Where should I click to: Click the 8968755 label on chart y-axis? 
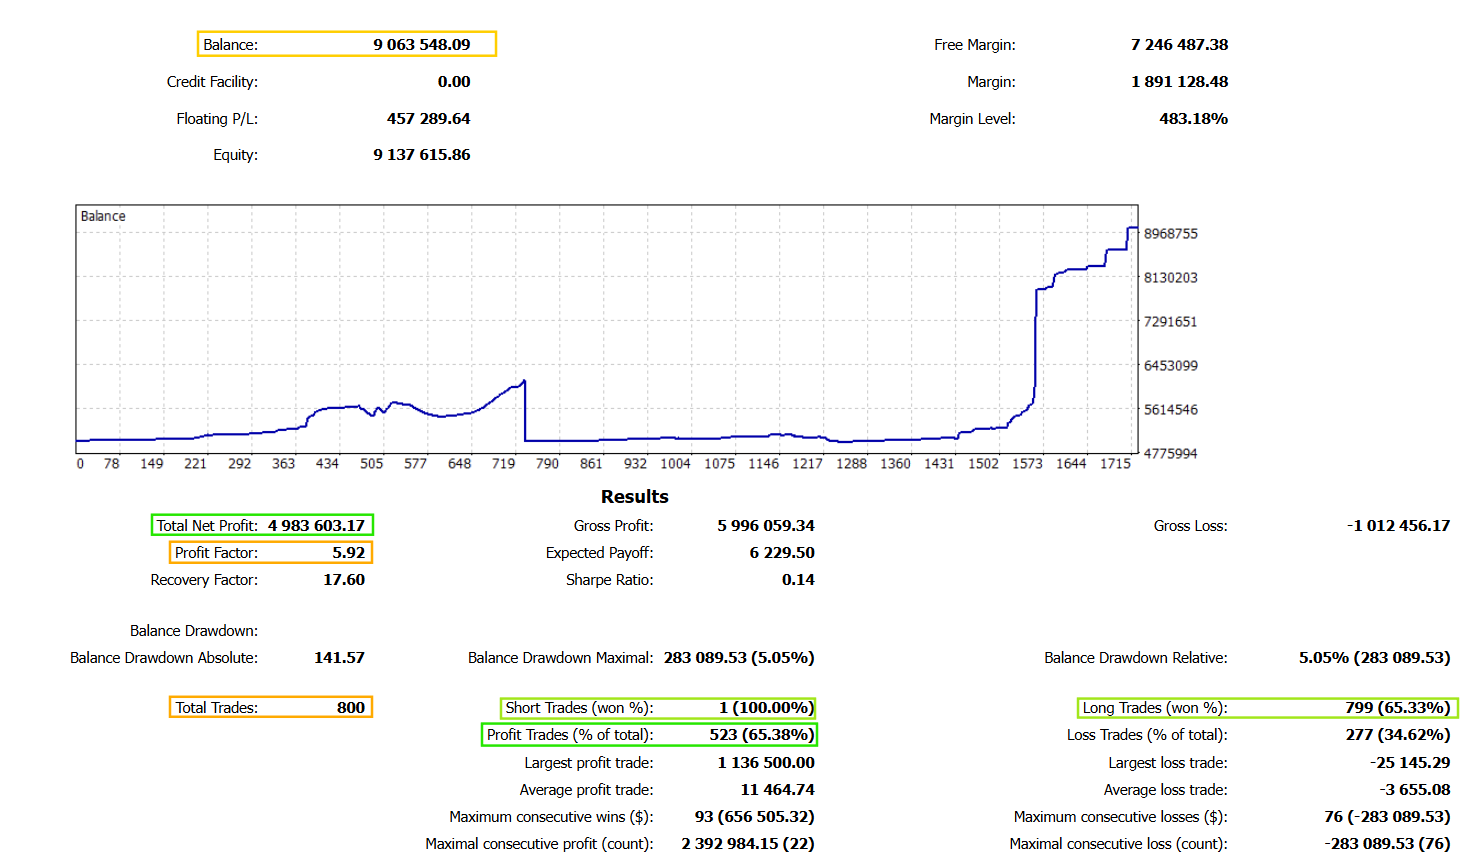(x=1170, y=233)
